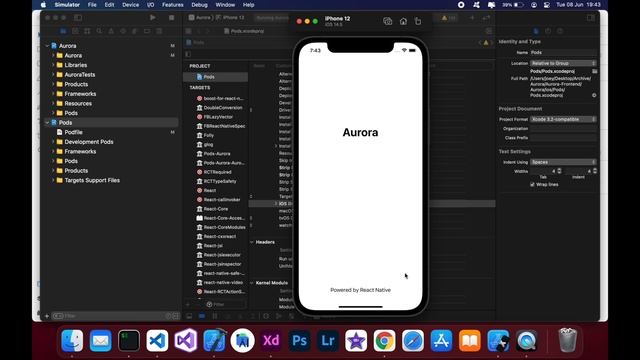Open Visual Studio Code from the Dock
640x360 pixels.
157,340
